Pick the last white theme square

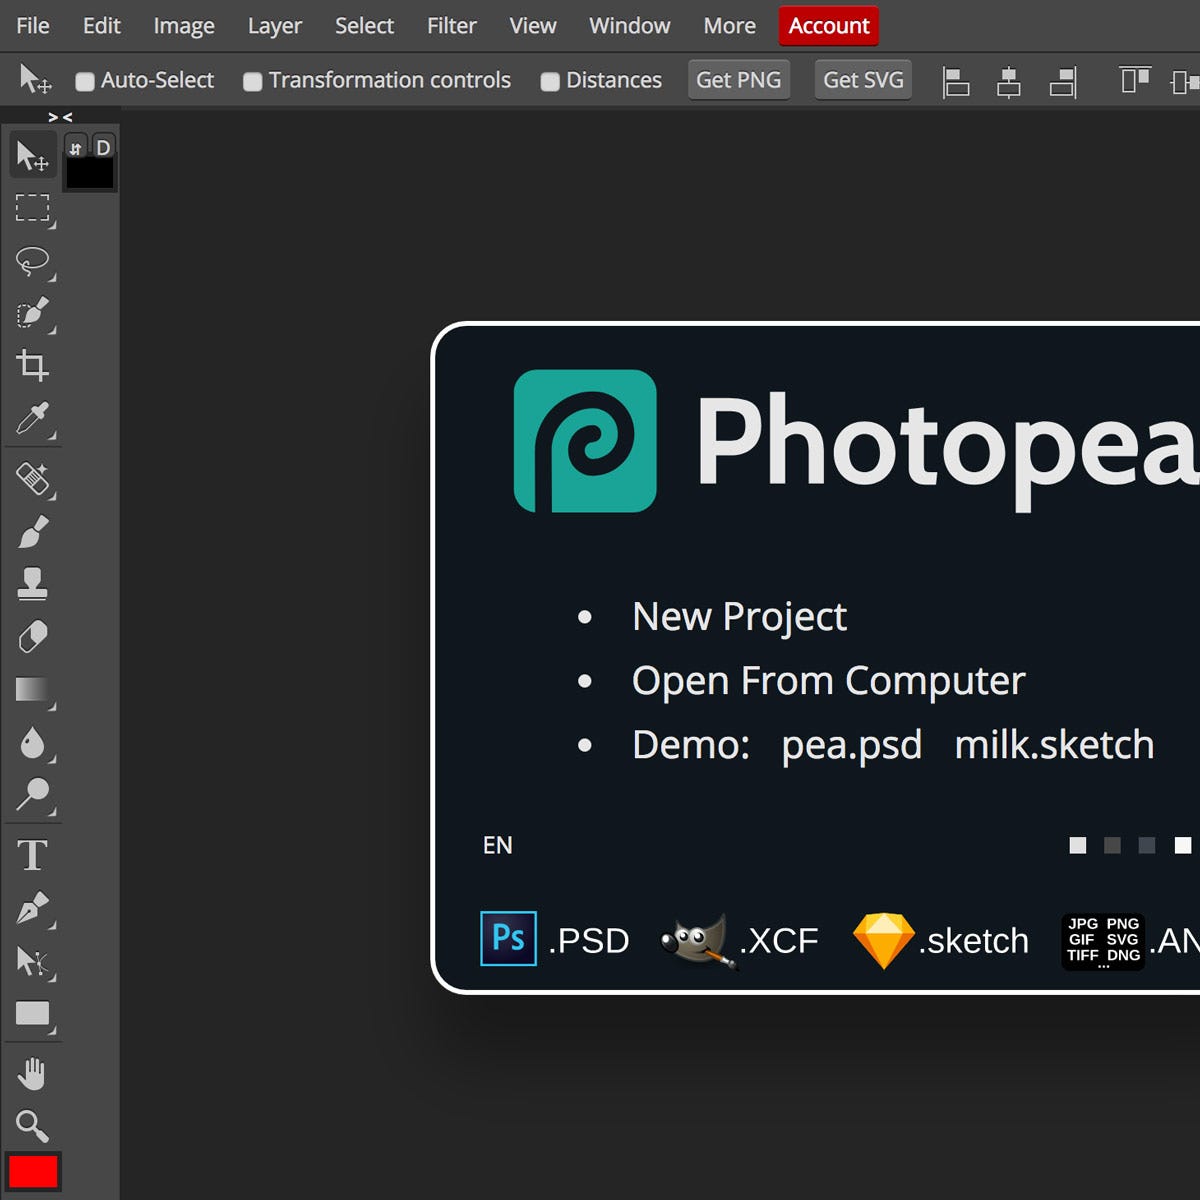[1183, 846]
